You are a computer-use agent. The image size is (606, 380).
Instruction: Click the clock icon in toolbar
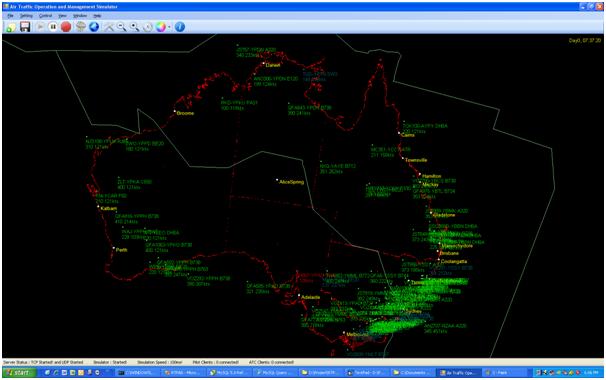(148, 27)
